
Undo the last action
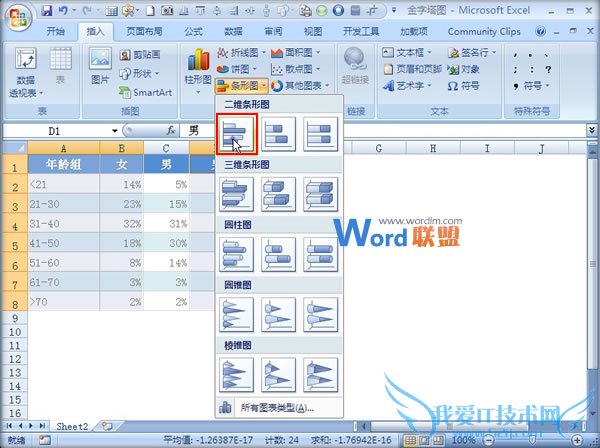pos(63,10)
